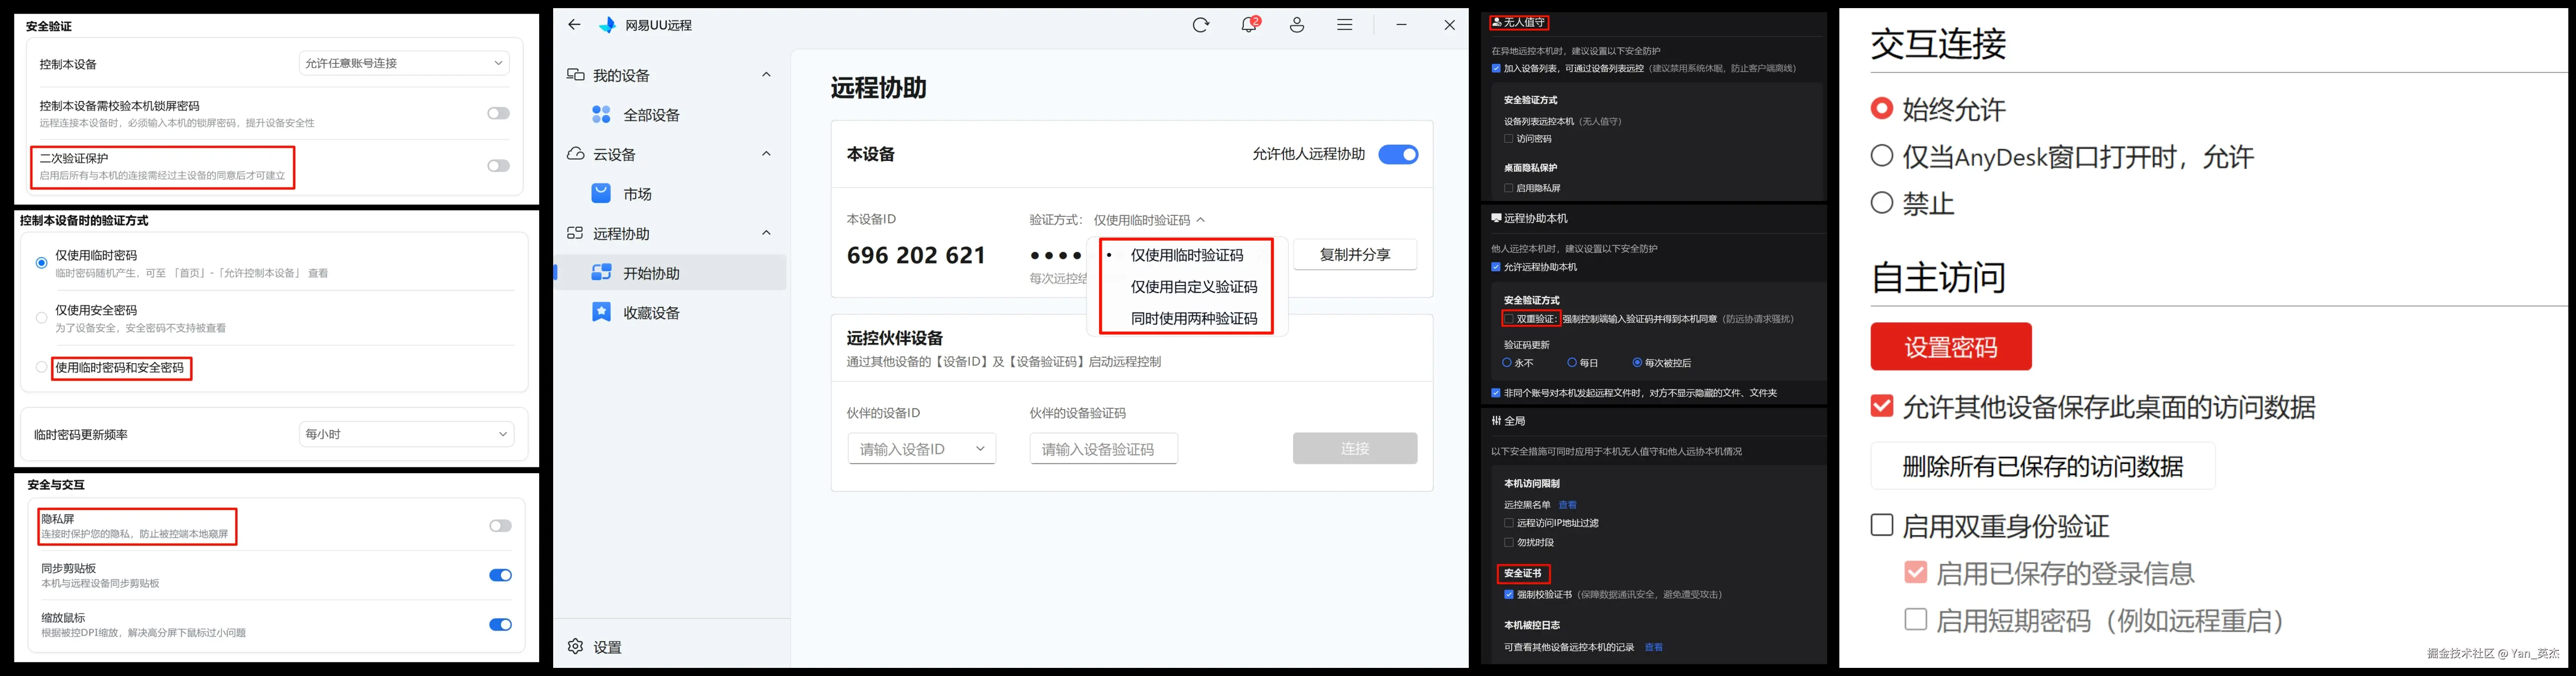Screen dimensions: 2576x676
Task: Click the back arrow next to 网易UU远程
Action: [574, 25]
